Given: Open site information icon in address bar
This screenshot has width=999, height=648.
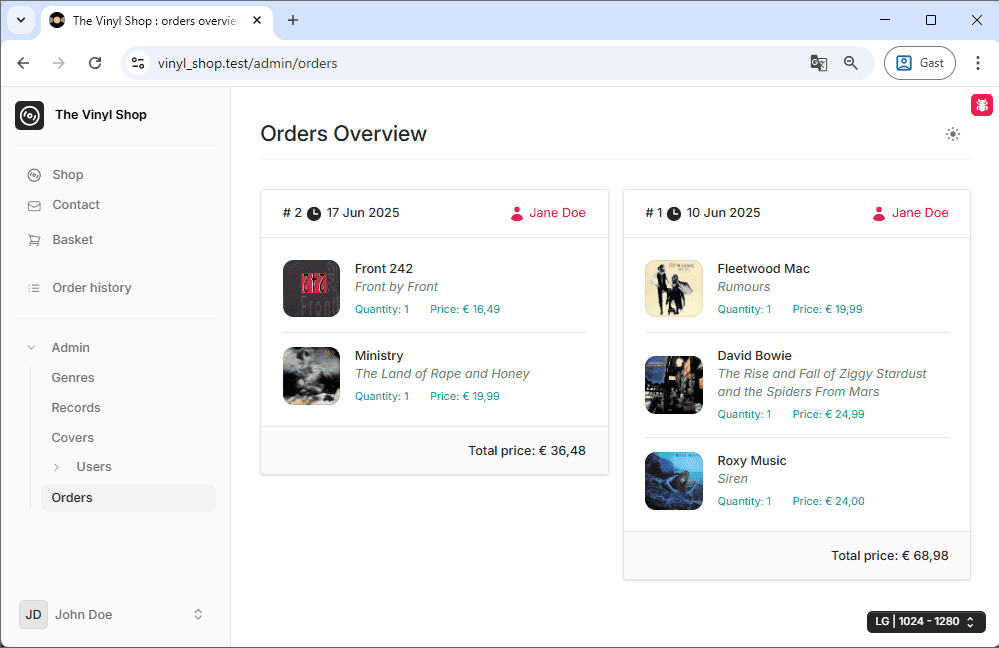Looking at the screenshot, I should click(x=138, y=63).
